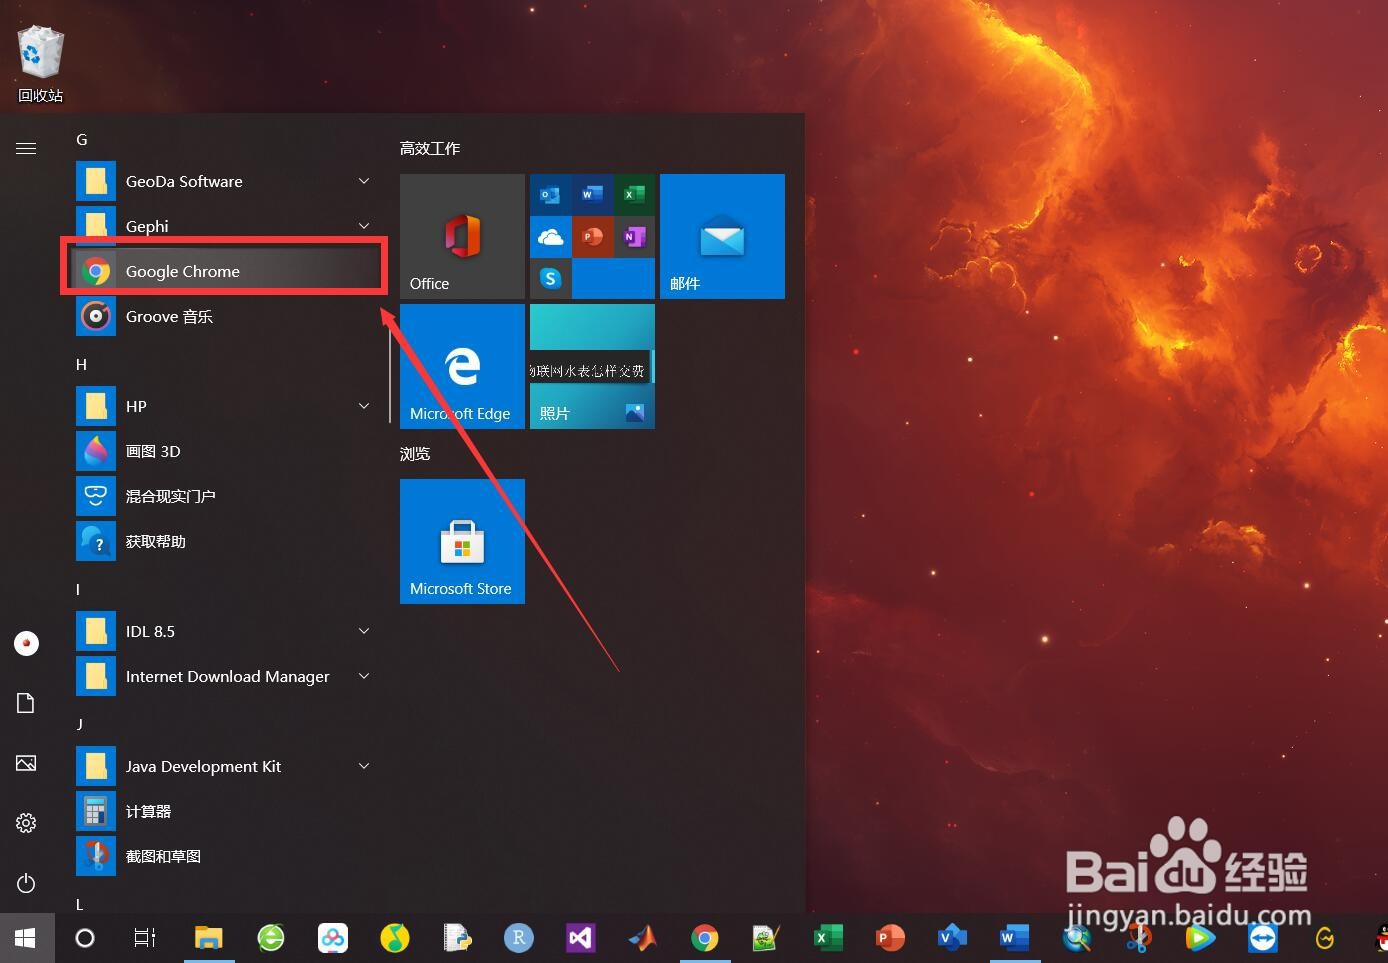1388x963 pixels.
Task: Switch to Chrome on the taskbar
Action: pos(705,938)
